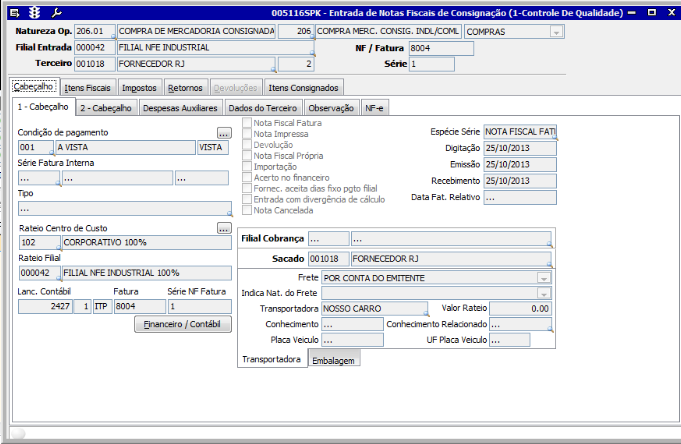Viewport: 681px width, 444px height.
Task: Toggle the Nota Fiscal Fatura checkbox
Action: point(247,123)
